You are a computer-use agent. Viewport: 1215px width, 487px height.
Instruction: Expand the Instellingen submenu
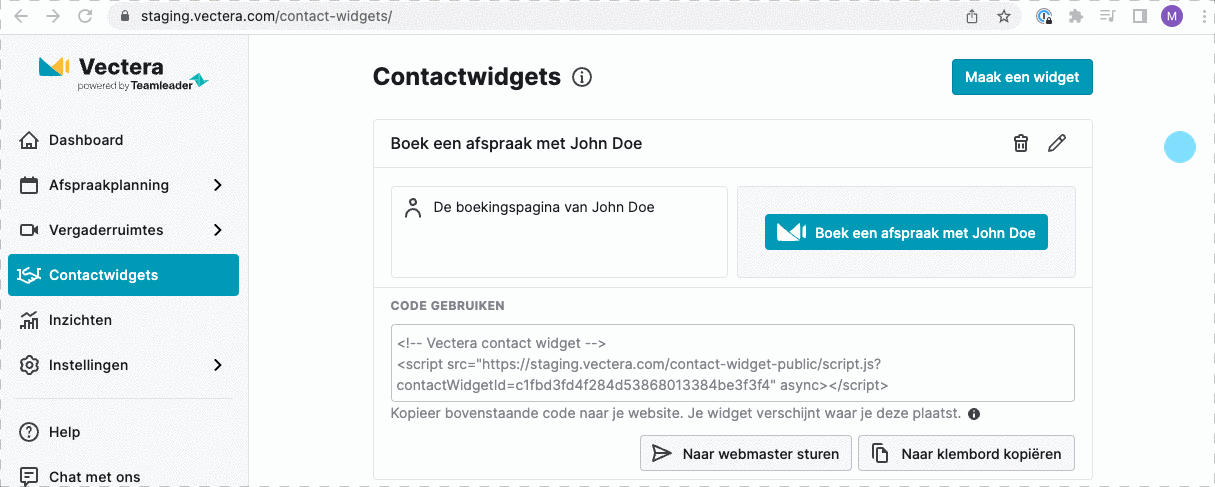(218, 365)
